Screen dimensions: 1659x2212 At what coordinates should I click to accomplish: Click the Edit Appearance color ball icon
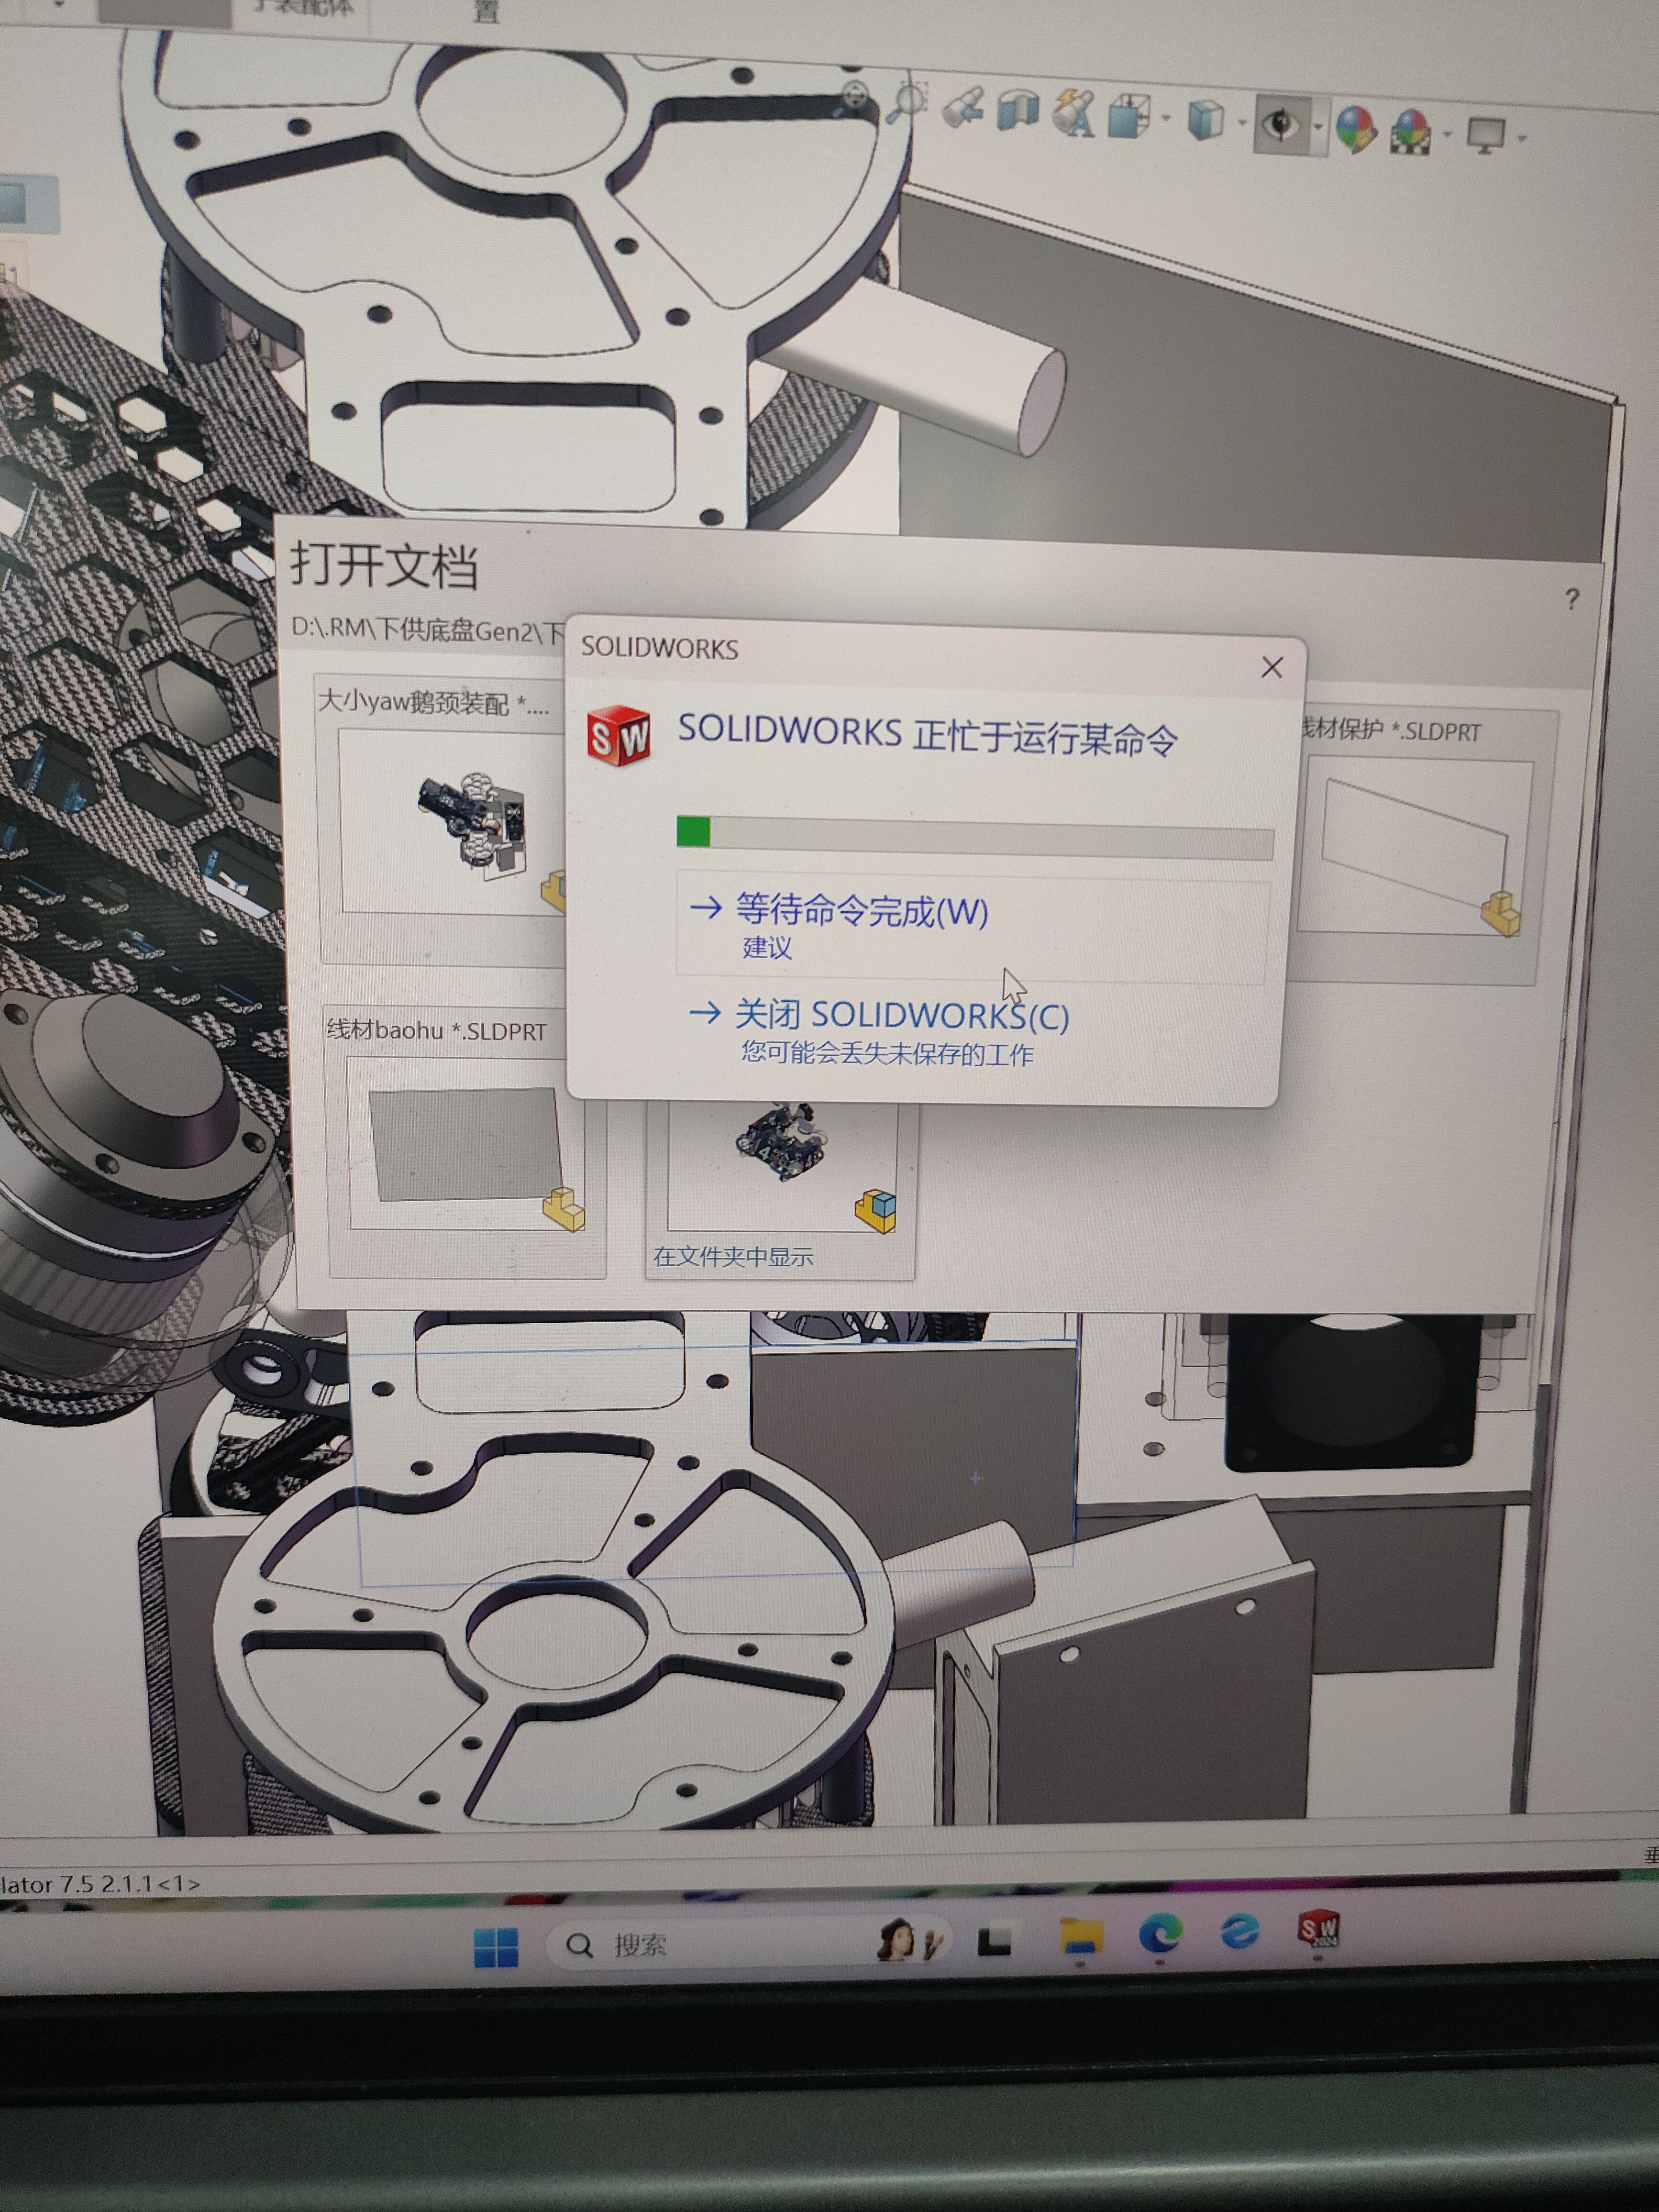[x=1356, y=130]
